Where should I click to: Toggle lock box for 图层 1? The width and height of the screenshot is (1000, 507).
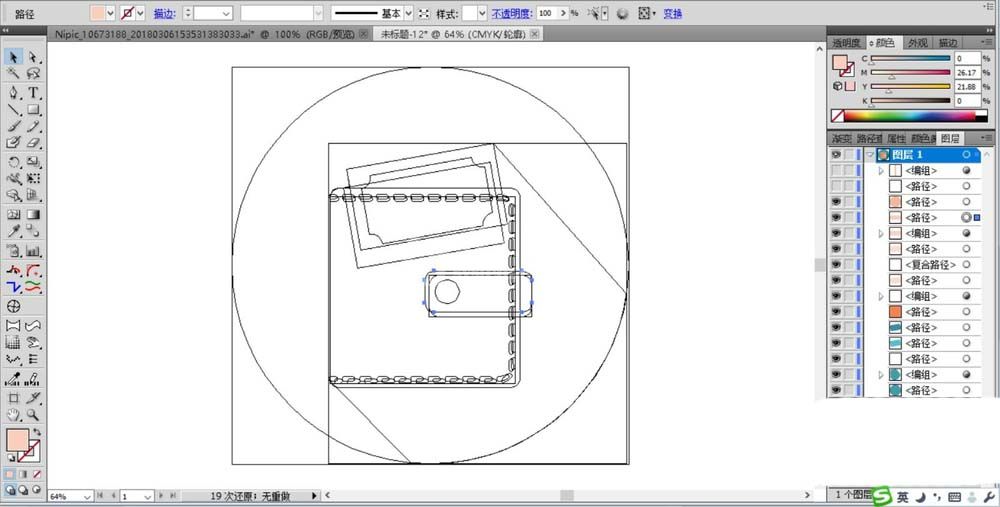(849, 155)
